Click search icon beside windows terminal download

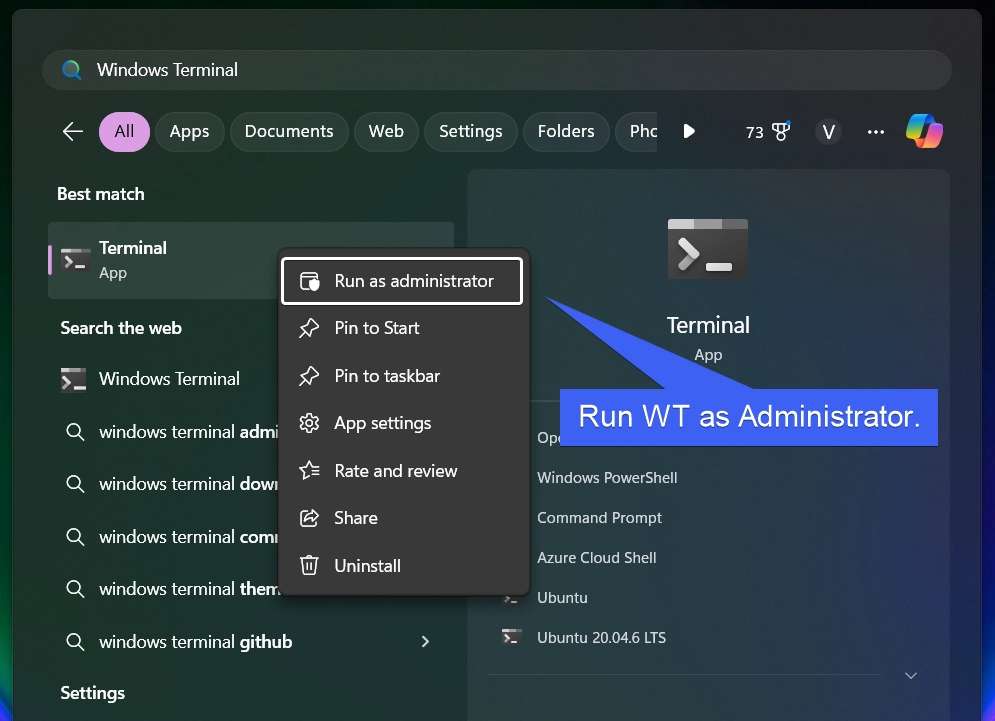pos(75,484)
